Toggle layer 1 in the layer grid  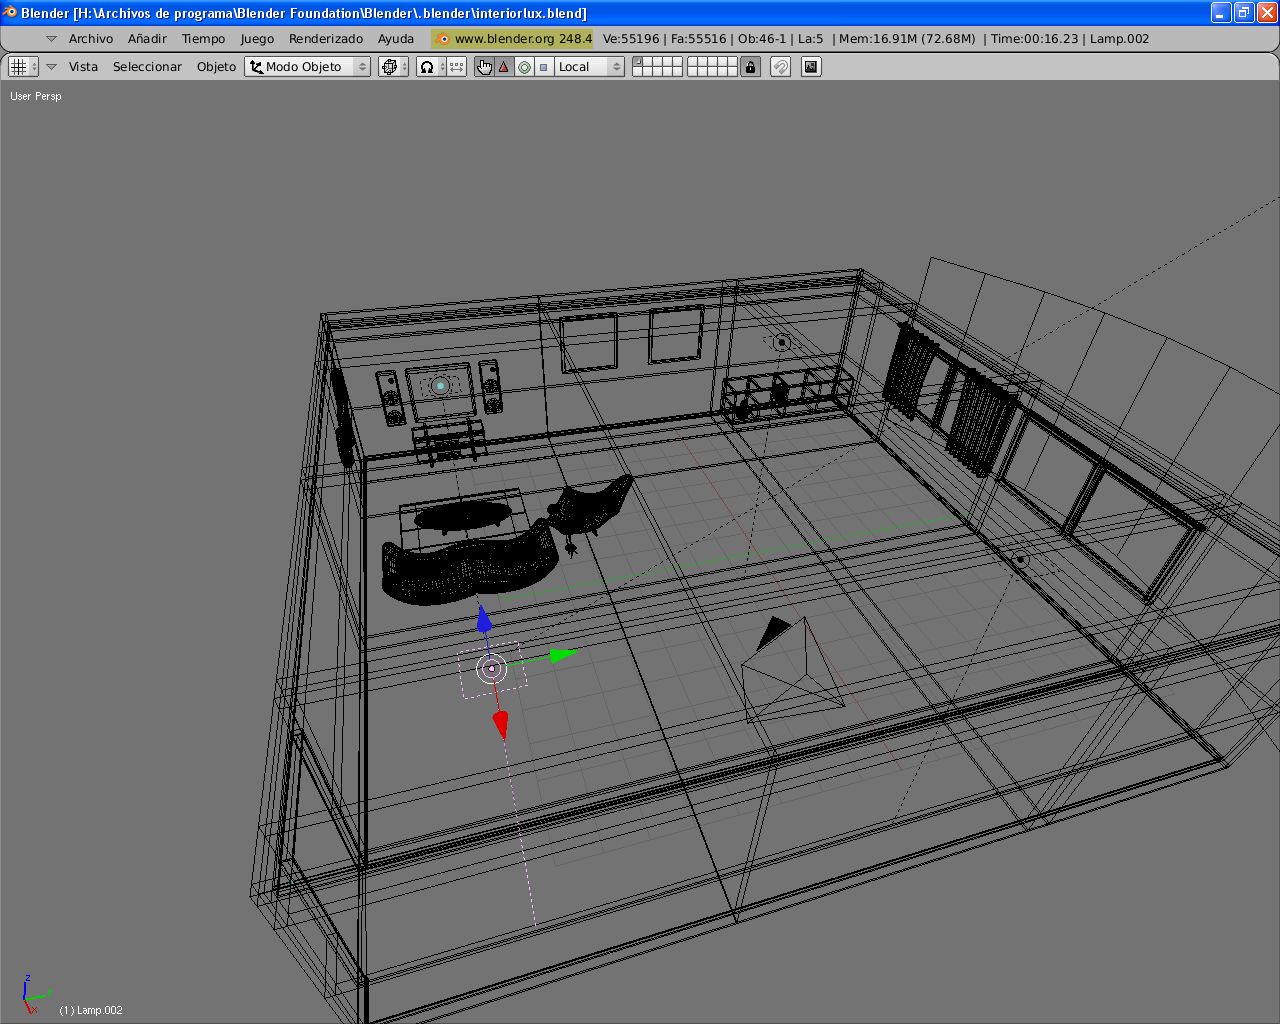pos(638,62)
